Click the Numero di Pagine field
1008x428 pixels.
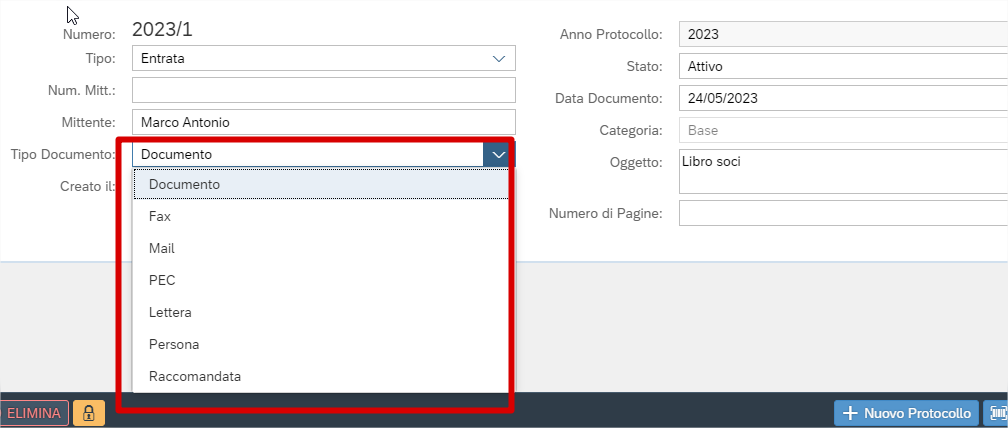(843, 213)
